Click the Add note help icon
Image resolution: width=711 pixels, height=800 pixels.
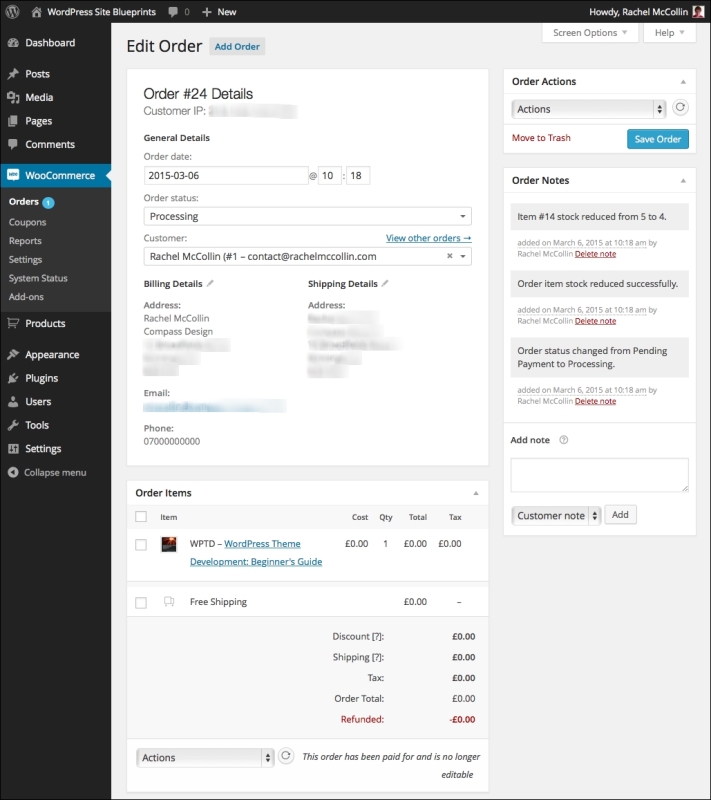point(564,440)
